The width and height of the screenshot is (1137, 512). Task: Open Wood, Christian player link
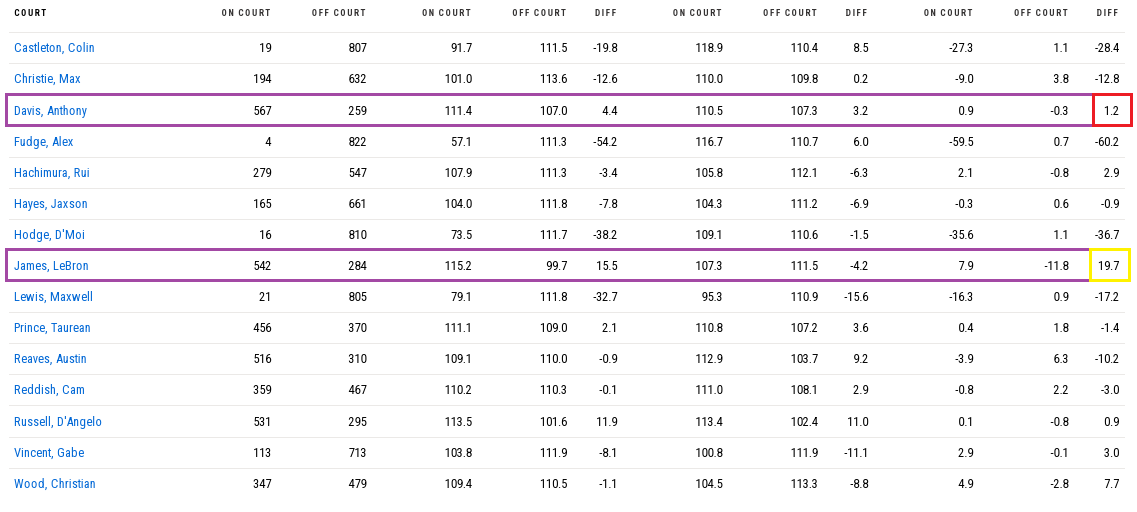[x=54, y=484]
